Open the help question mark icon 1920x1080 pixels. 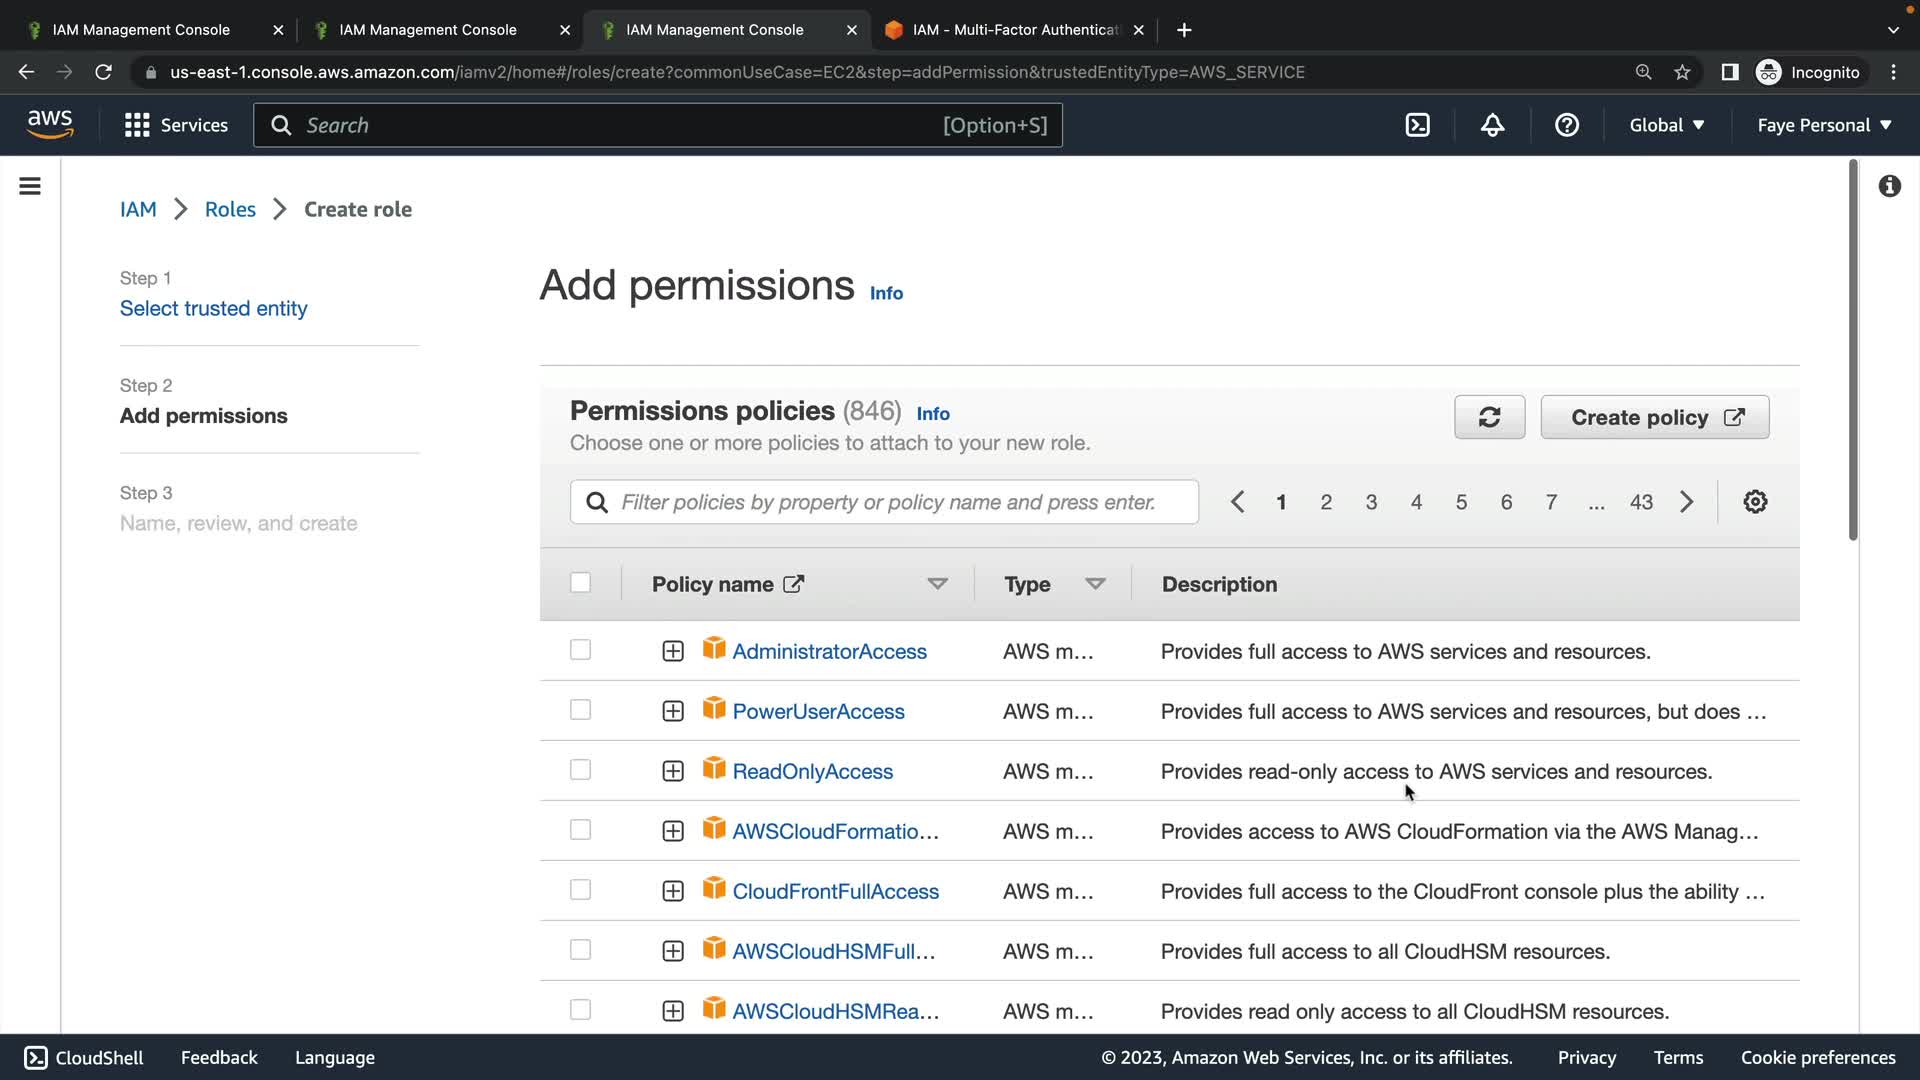click(1566, 125)
